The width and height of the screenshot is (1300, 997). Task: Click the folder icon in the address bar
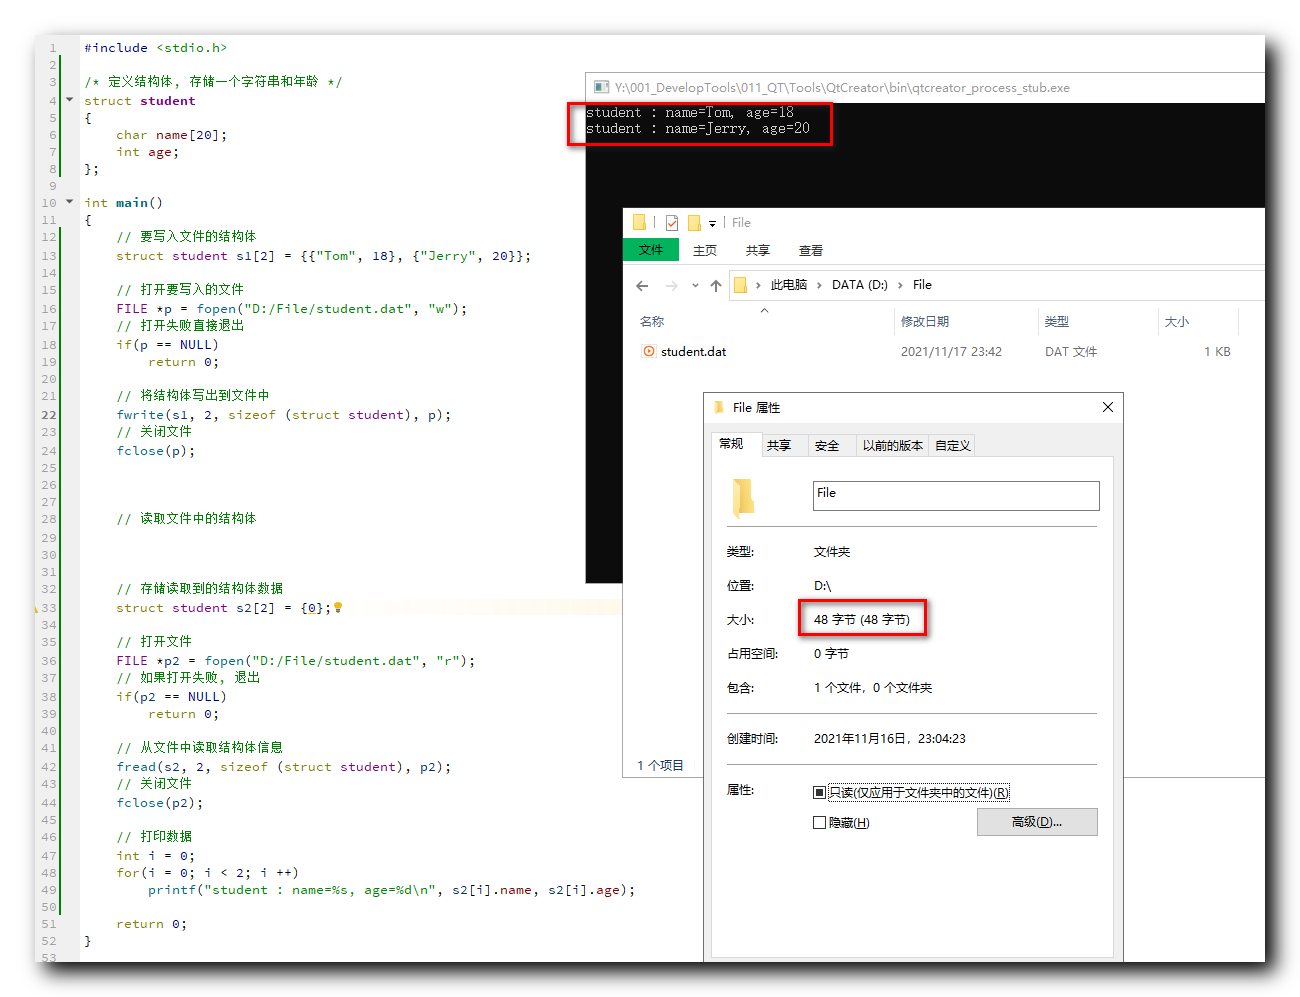click(740, 285)
